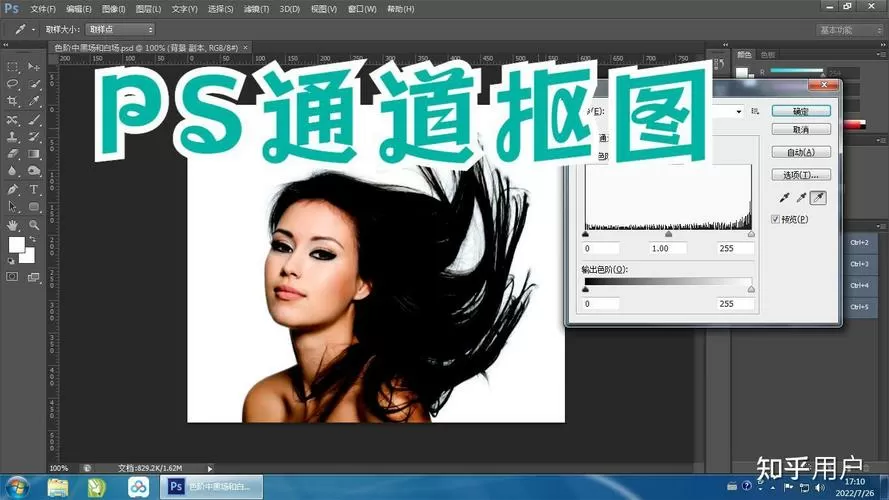This screenshot has height=500, width=889.
Task: Collapse the right panel dock arrows
Action: coord(882,45)
